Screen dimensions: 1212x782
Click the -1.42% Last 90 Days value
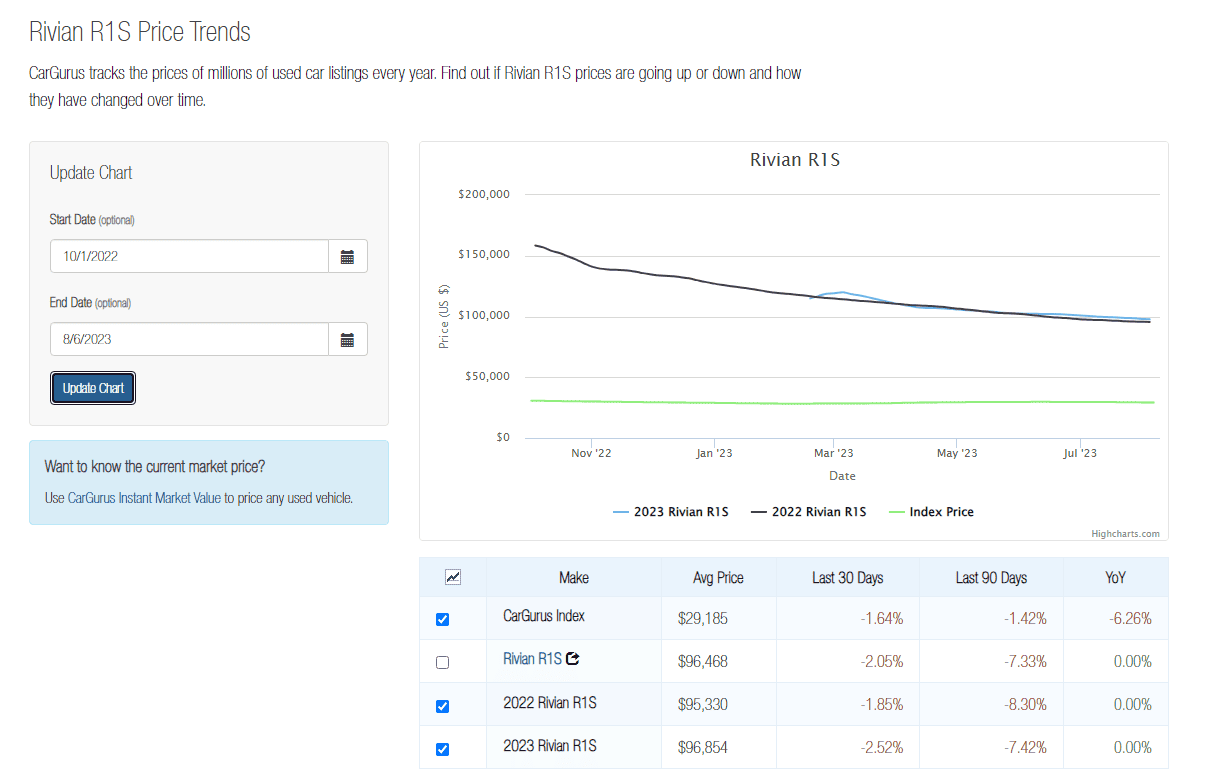1025,619
